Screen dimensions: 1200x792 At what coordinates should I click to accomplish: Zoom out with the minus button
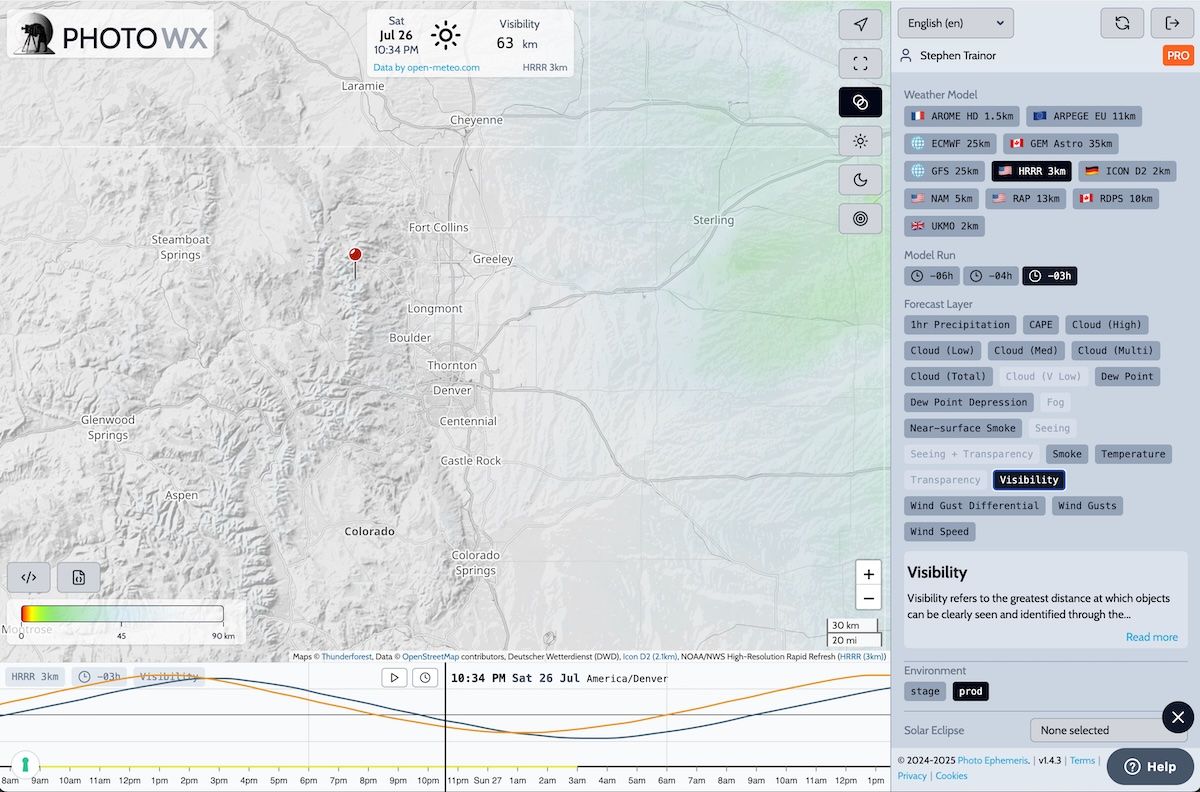click(868, 599)
